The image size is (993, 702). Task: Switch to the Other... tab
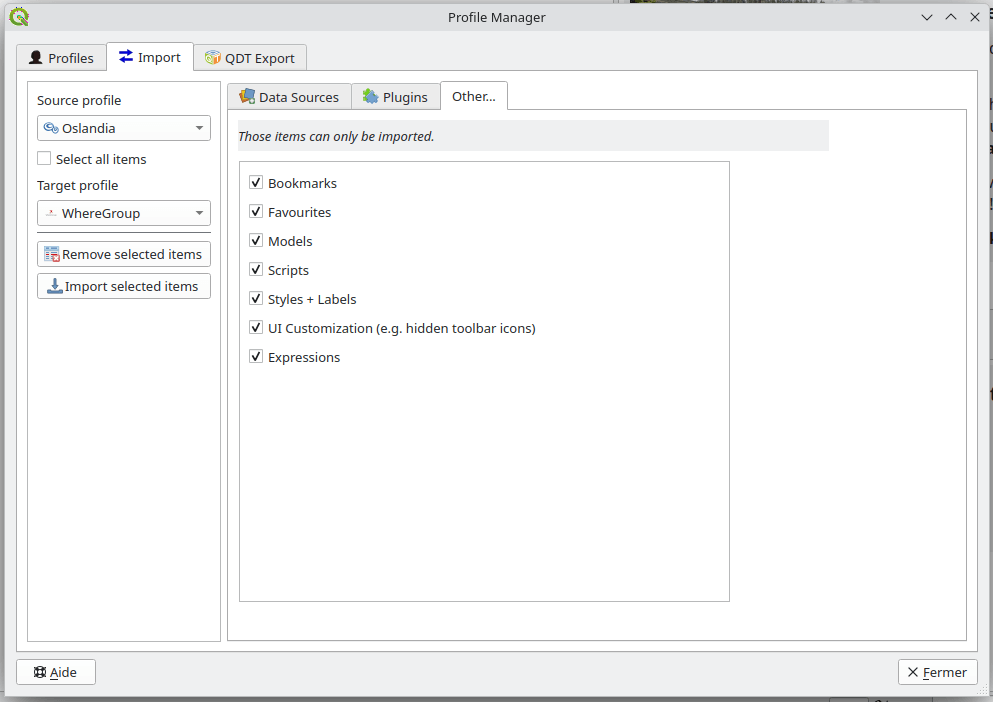tap(473, 95)
